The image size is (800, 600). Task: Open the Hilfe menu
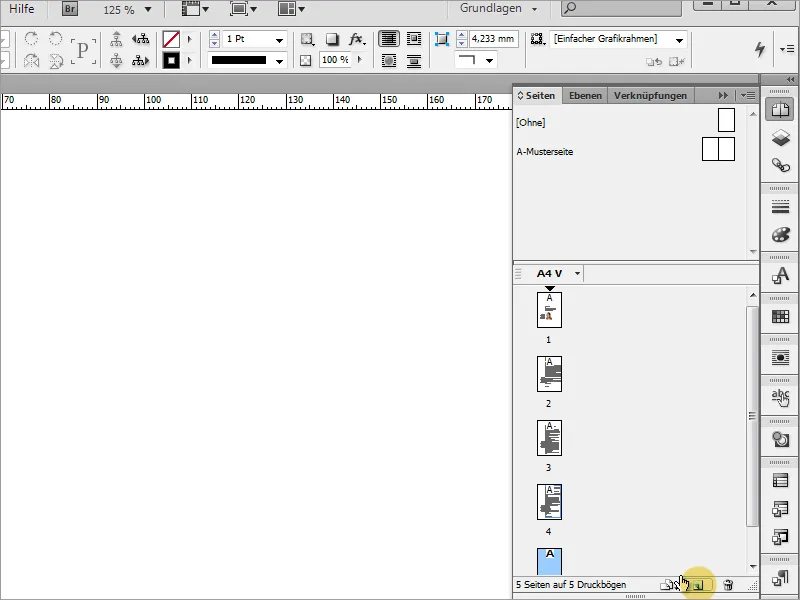click(21, 9)
